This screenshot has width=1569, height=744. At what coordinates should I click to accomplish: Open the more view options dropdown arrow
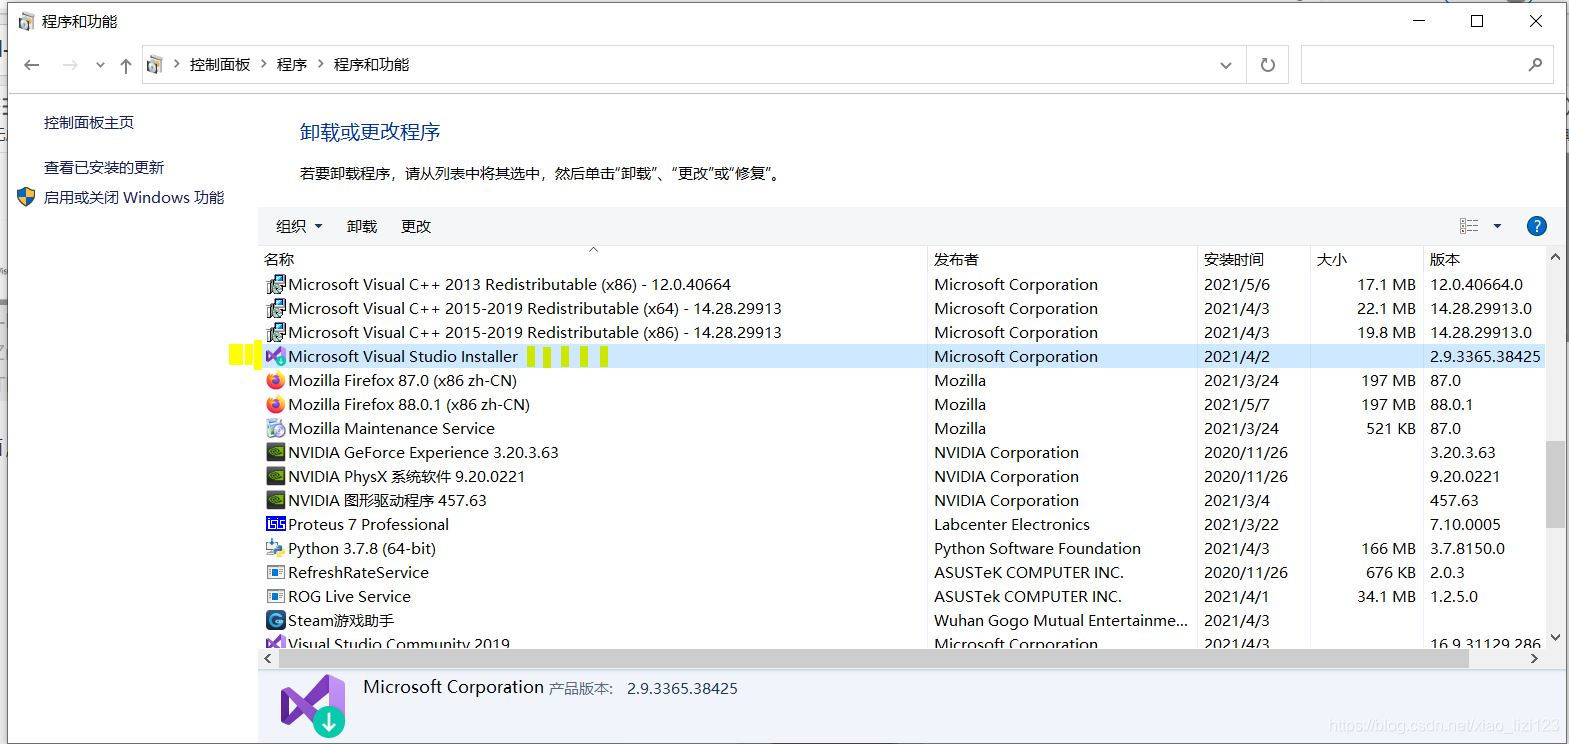pyautogui.click(x=1497, y=226)
